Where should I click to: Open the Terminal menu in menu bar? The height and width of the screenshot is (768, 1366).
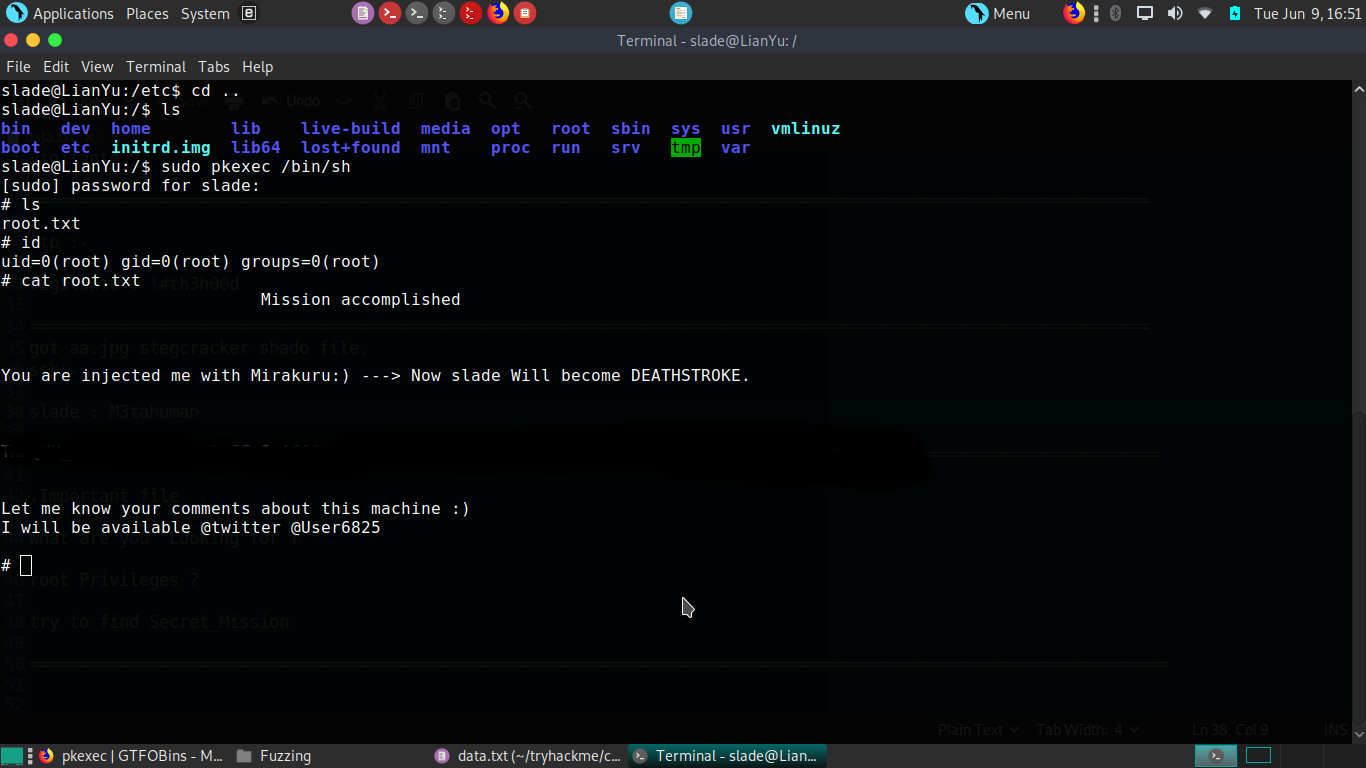pos(156,67)
